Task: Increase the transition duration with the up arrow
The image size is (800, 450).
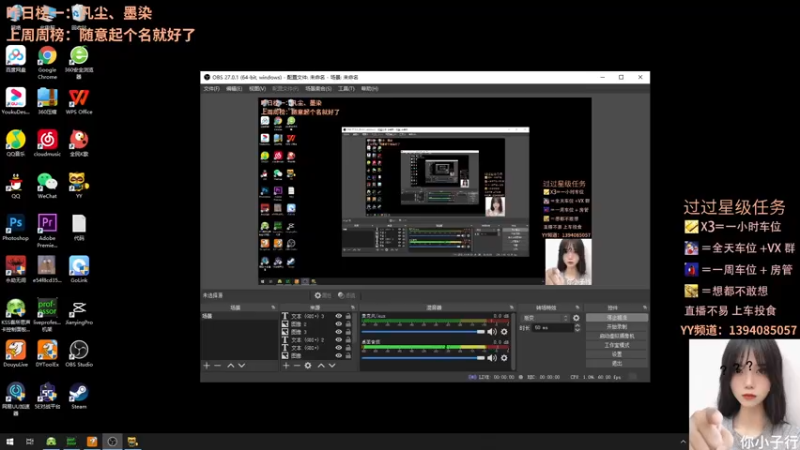Action: pos(577,326)
